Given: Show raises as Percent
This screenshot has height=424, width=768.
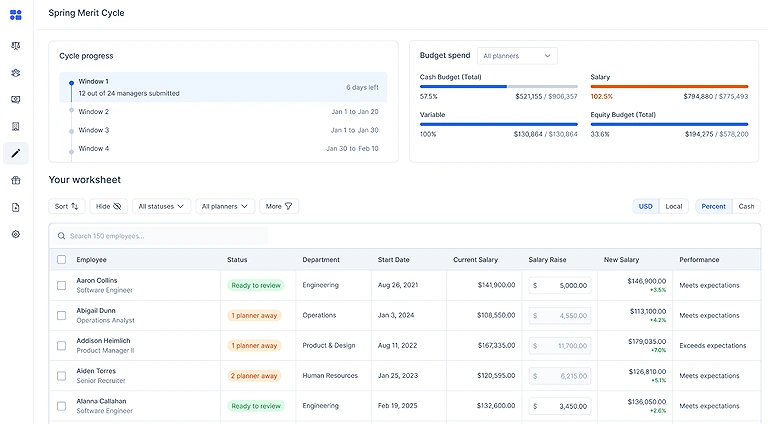Looking at the screenshot, I should (x=713, y=207).
